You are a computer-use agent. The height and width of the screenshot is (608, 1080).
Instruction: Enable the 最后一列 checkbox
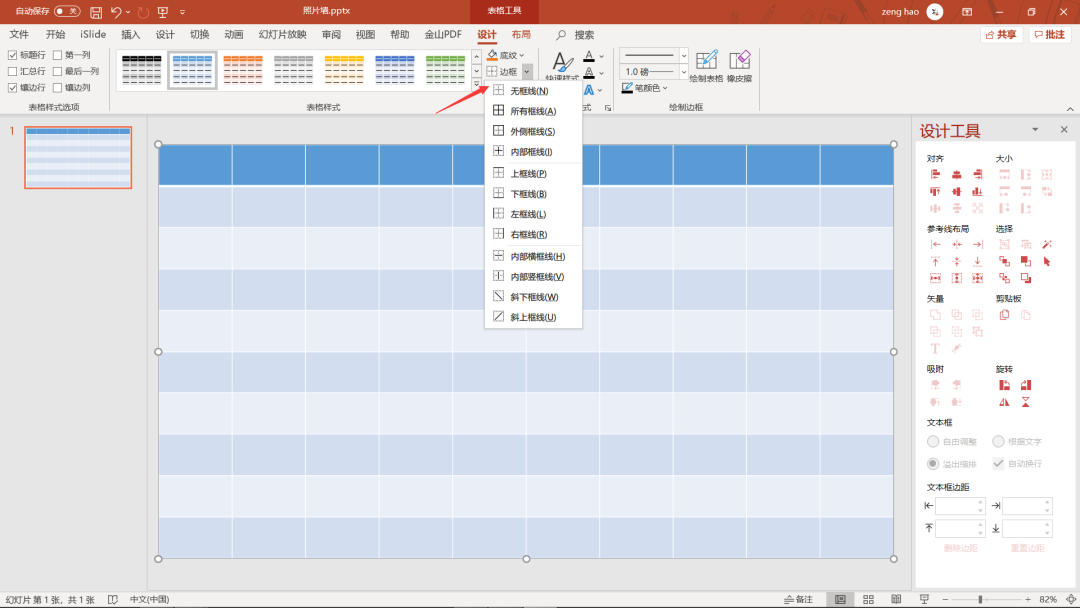58,71
